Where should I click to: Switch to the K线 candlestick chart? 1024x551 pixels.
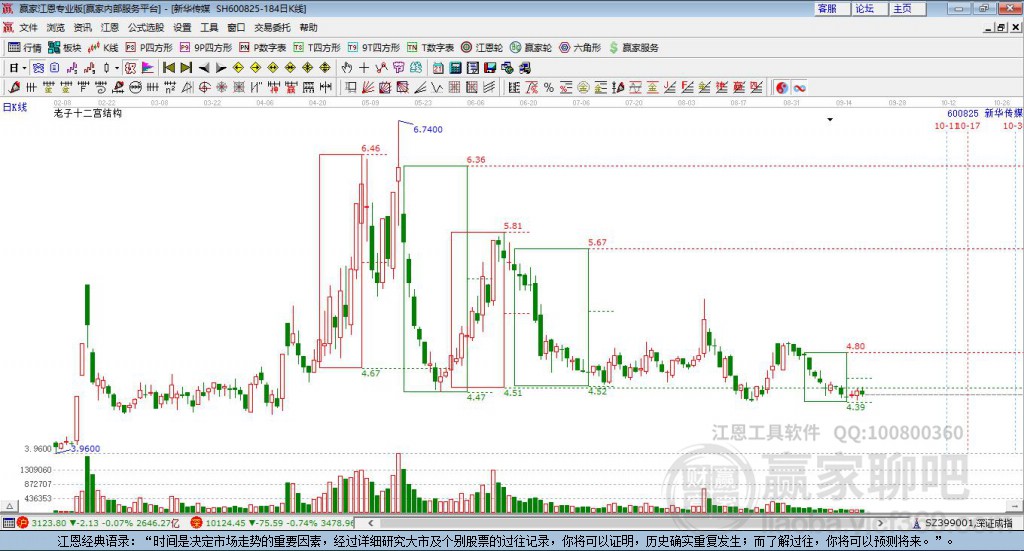pyautogui.click(x=103, y=48)
